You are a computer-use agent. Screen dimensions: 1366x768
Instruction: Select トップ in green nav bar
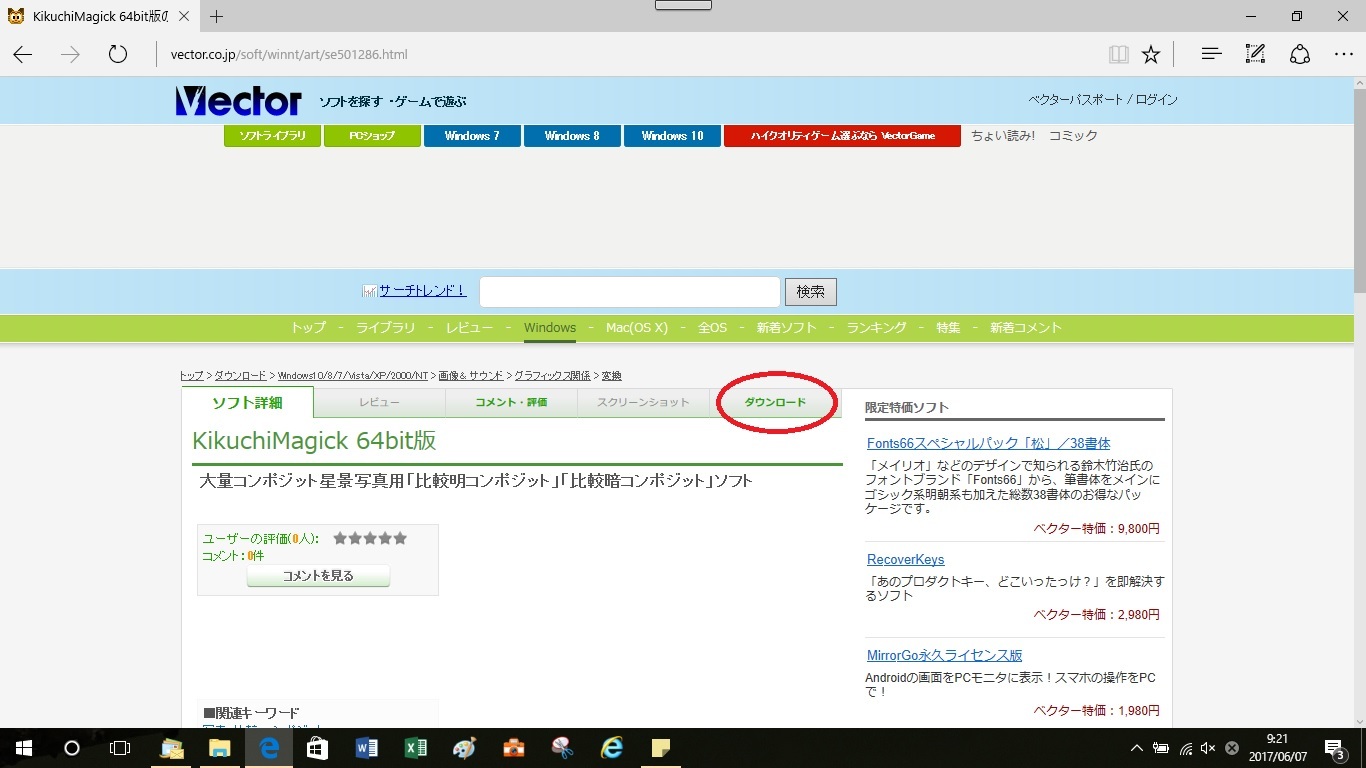tap(308, 328)
